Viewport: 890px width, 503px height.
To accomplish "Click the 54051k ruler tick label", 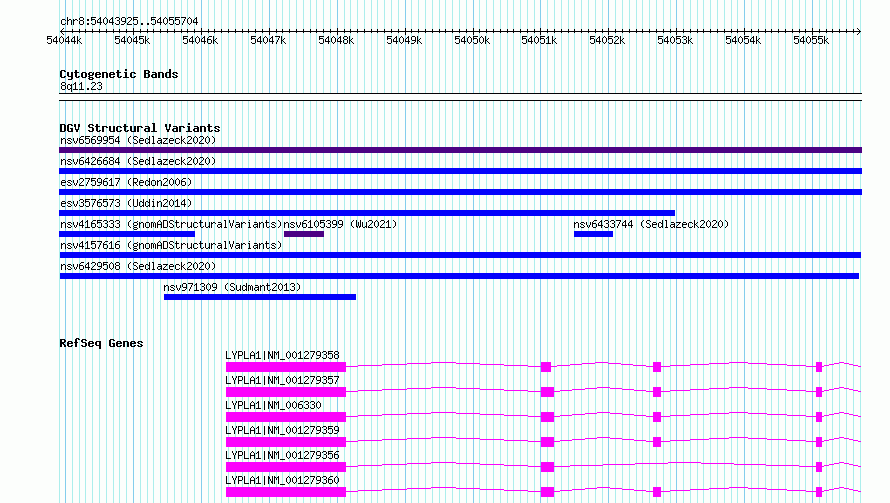I will [x=539, y=40].
